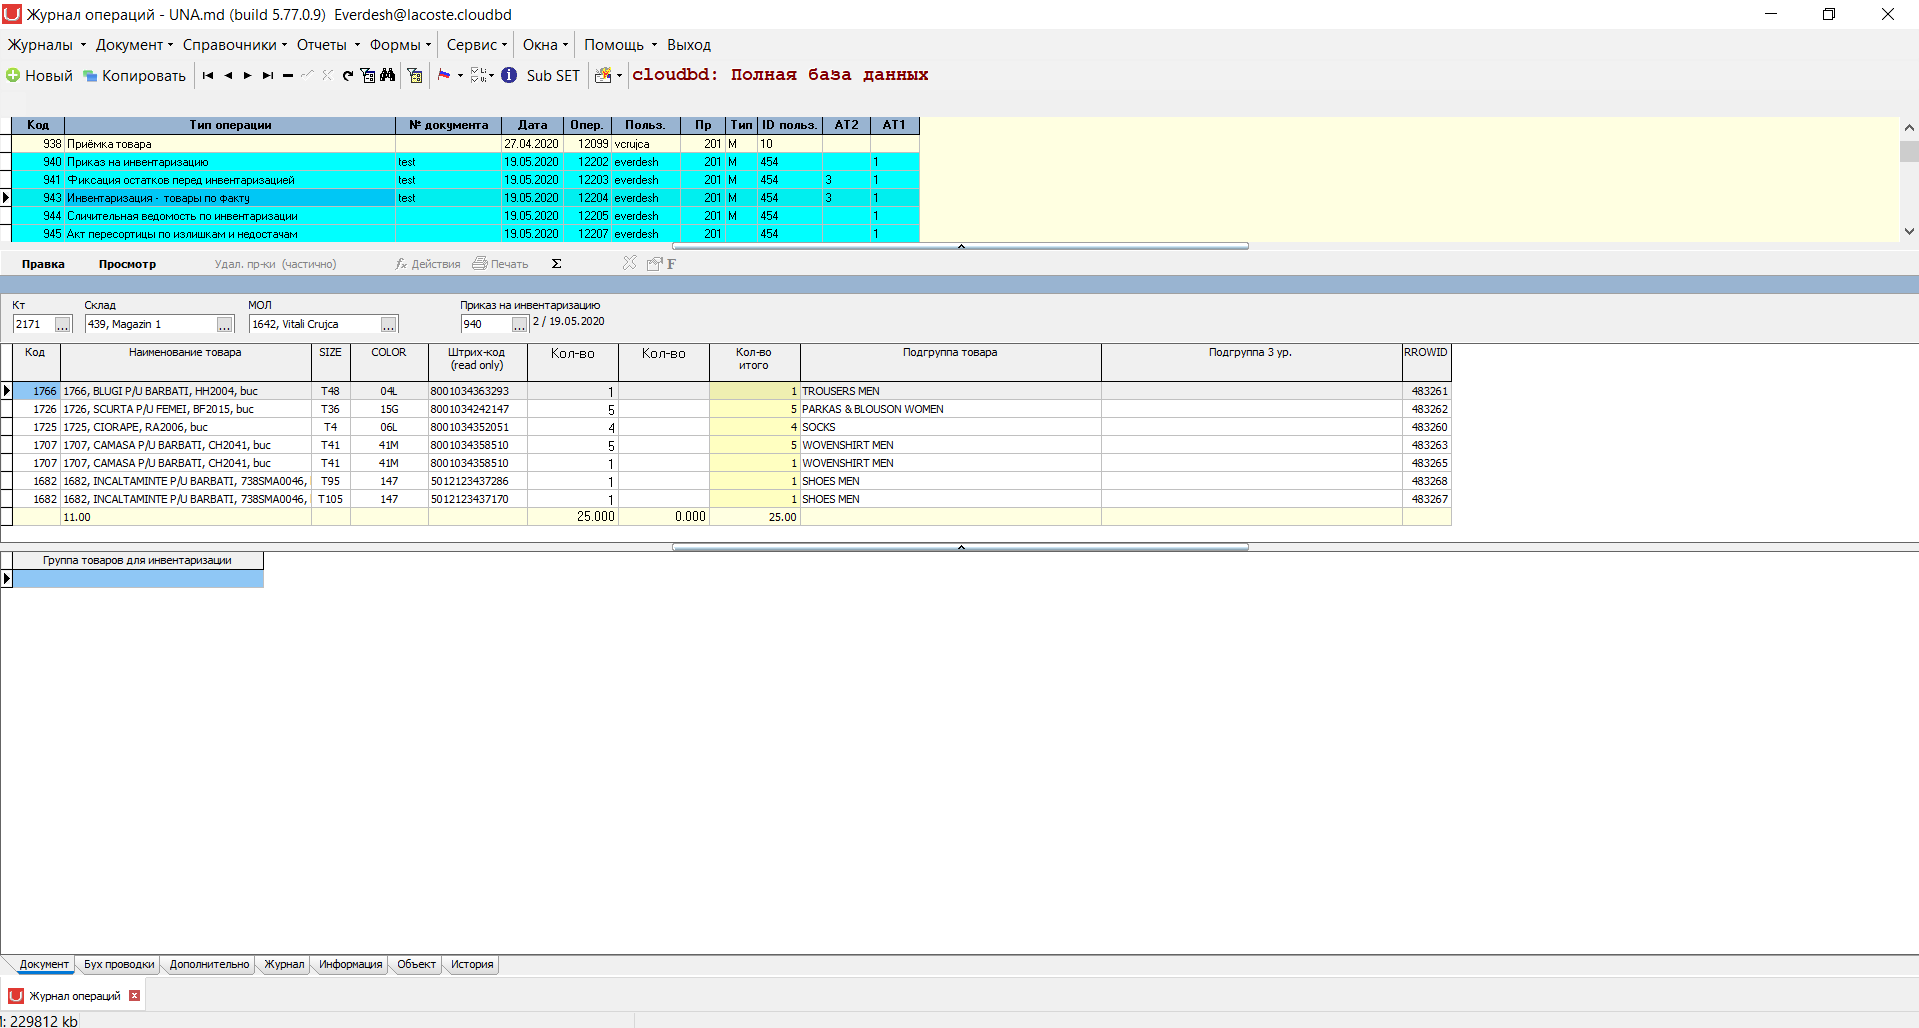Collapse the upper journal panel splitter
Viewport: 1919px width, 1028px height.
point(960,246)
